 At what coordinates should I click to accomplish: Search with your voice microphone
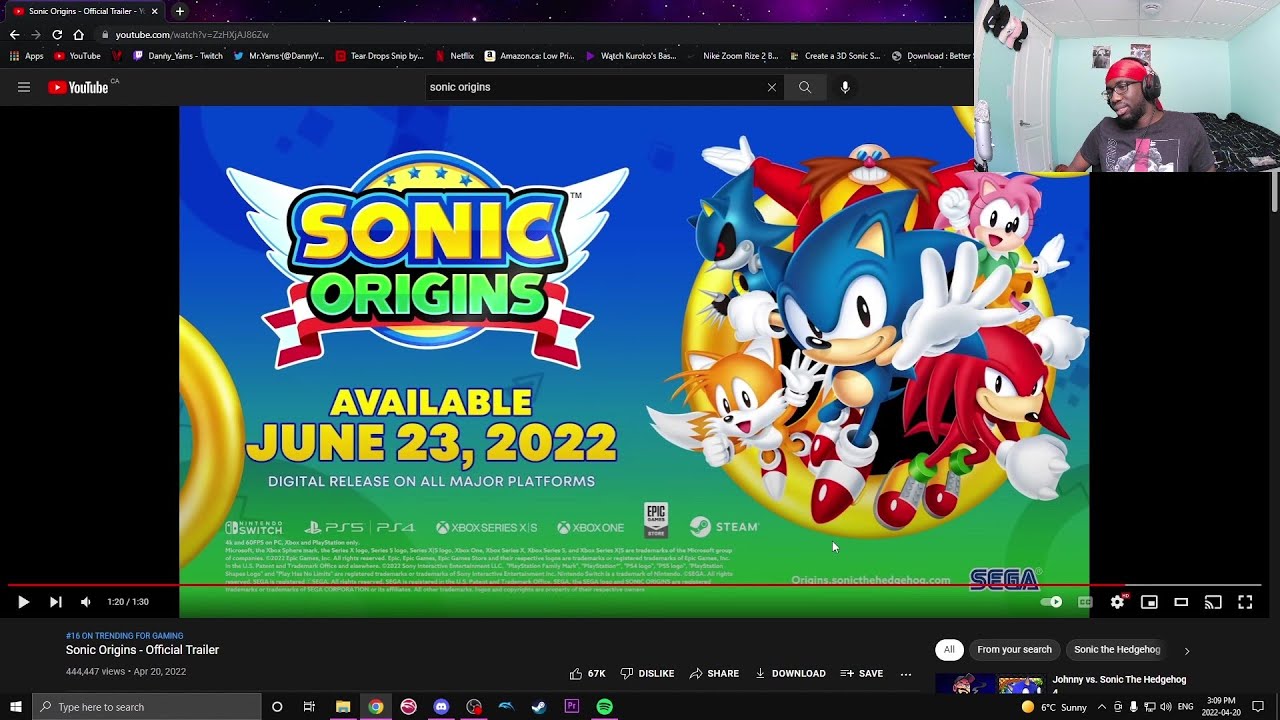(x=845, y=87)
